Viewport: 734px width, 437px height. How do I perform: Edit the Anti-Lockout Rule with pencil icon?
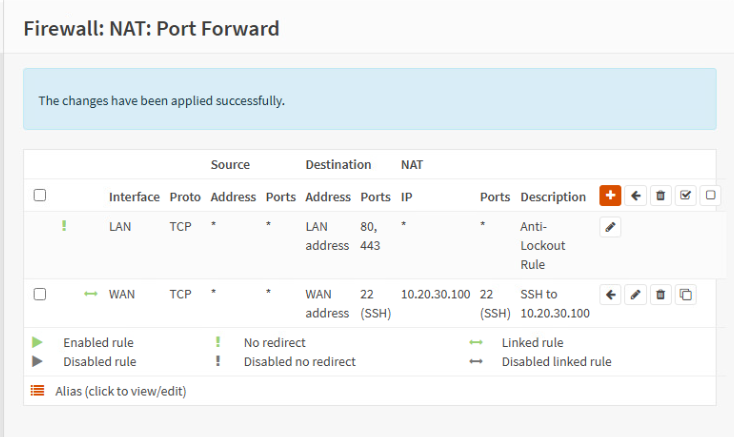tap(610, 228)
